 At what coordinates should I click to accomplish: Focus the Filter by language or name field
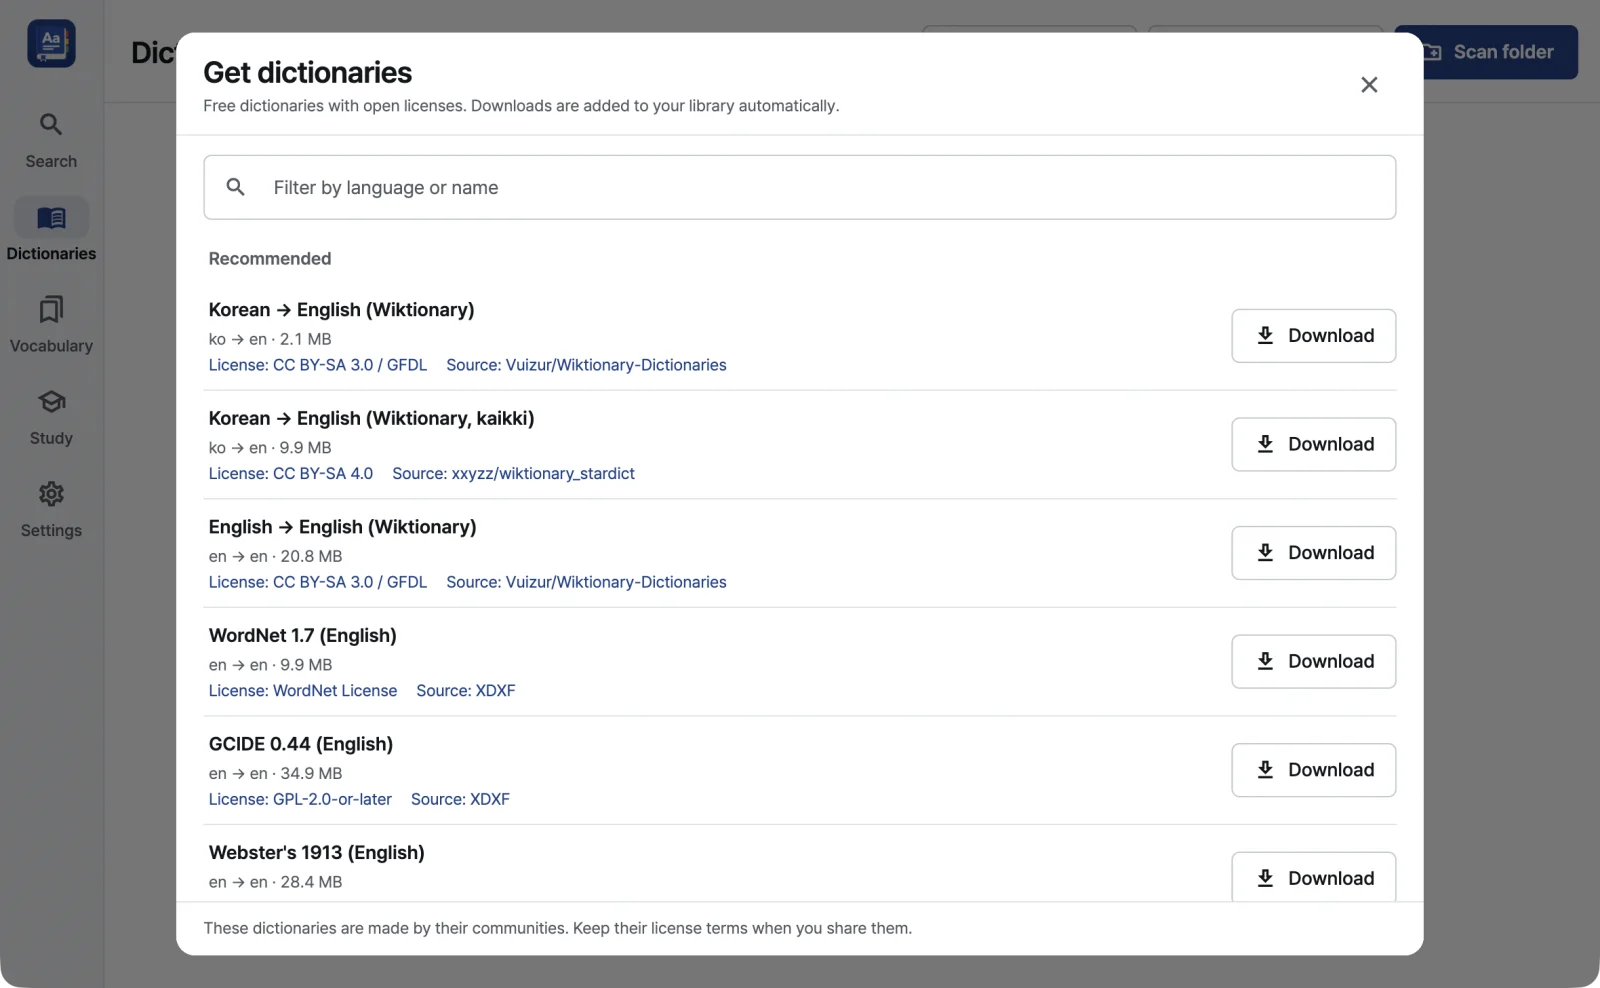point(799,187)
